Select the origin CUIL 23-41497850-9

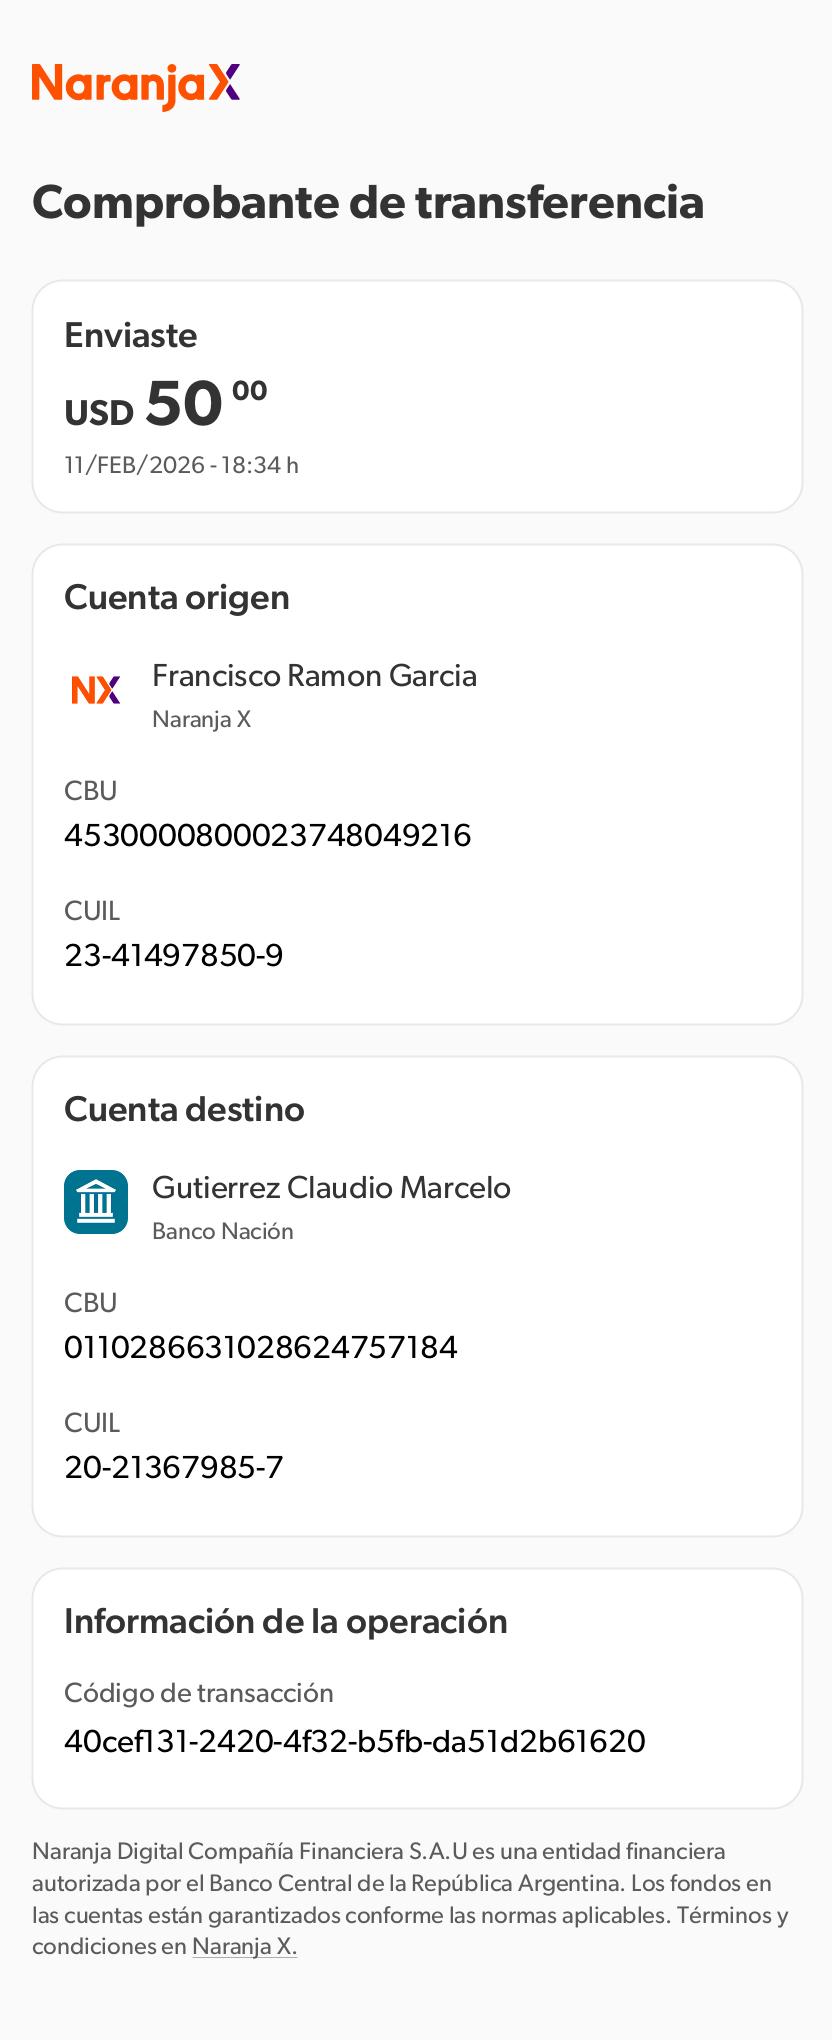[174, 955]
